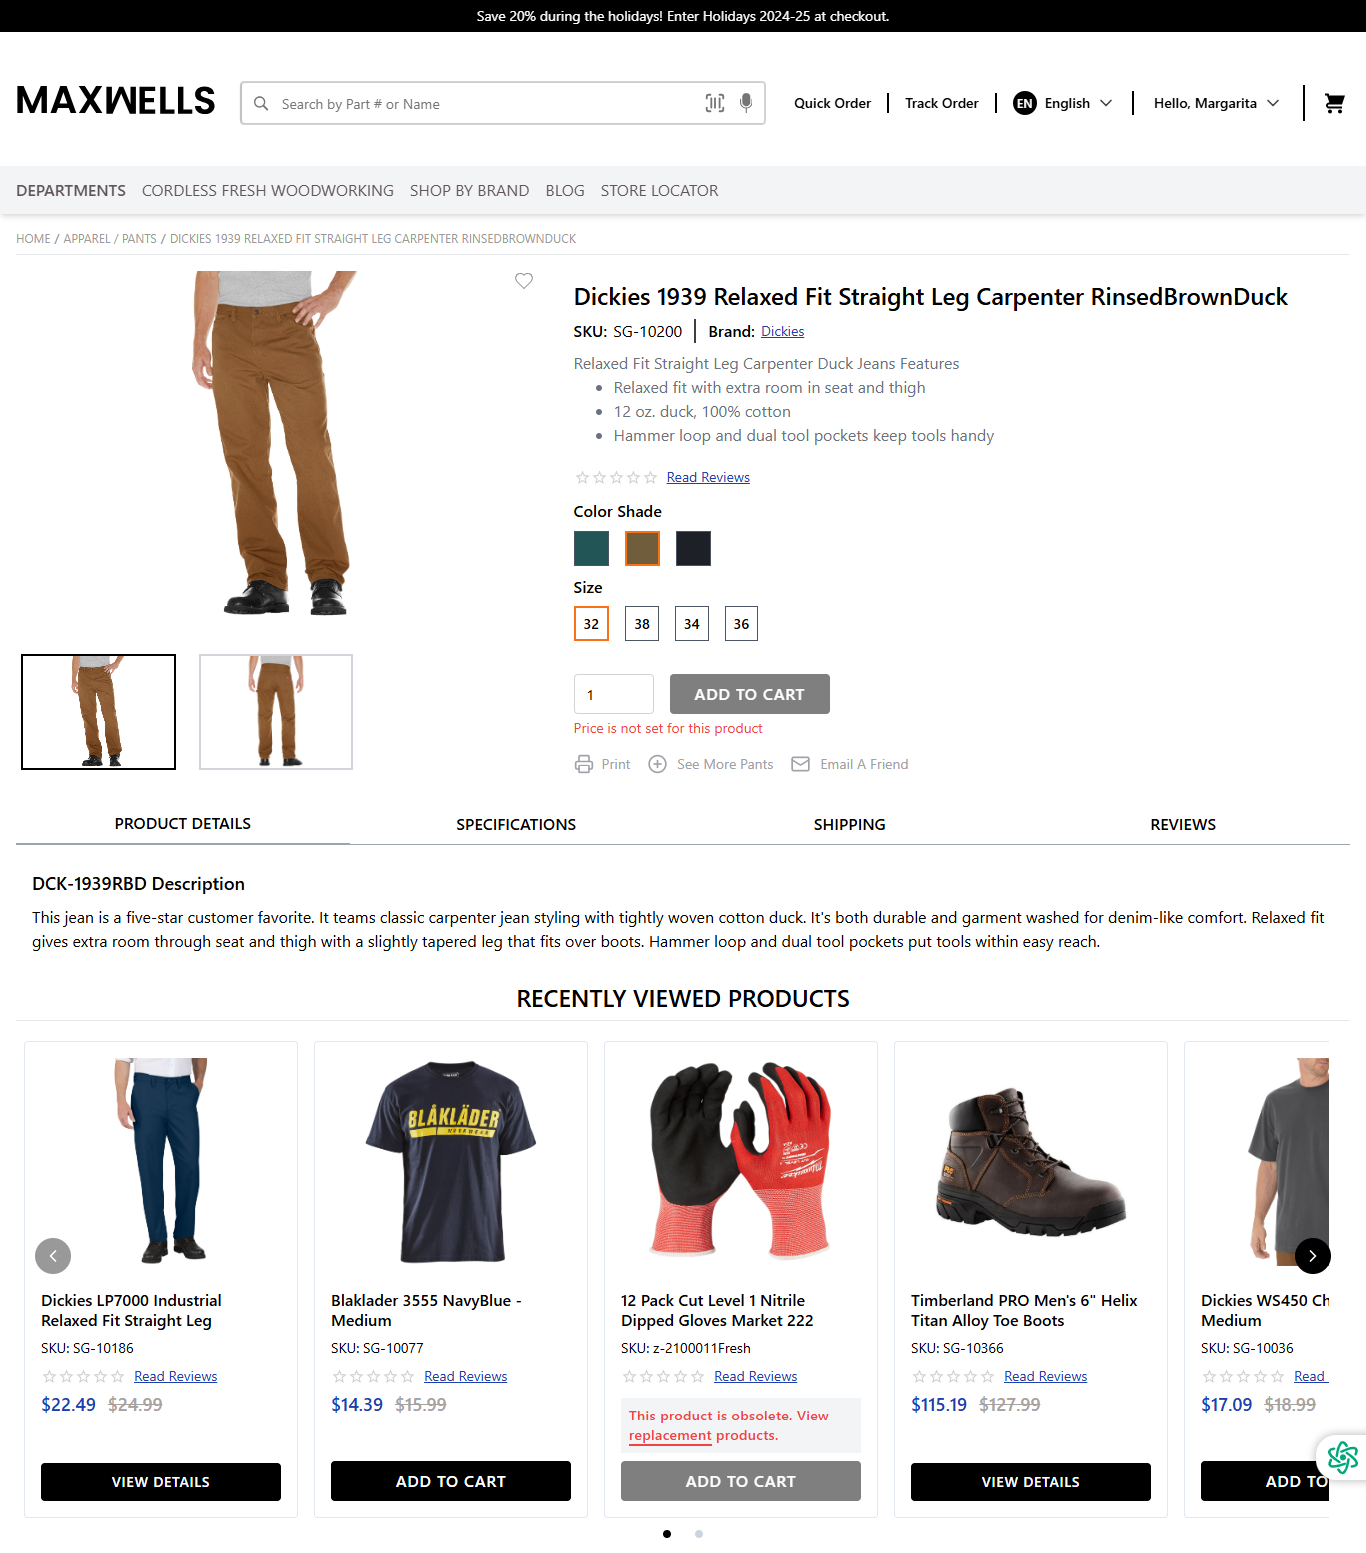Click the Print icon link
Screen dimensions: 1366x1553
pyautogui.click(x=584, y=764)
